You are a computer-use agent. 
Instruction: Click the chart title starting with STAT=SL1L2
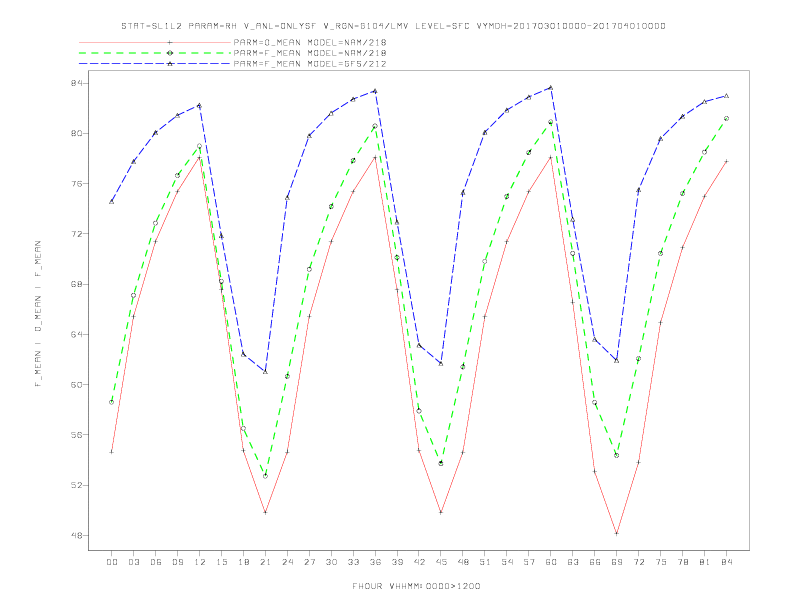[393, 26]
